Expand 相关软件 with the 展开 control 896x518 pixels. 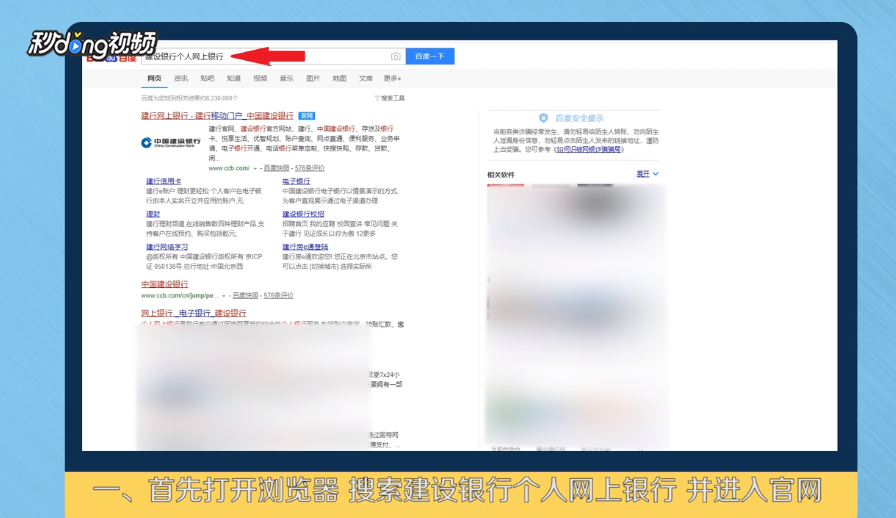647,174
